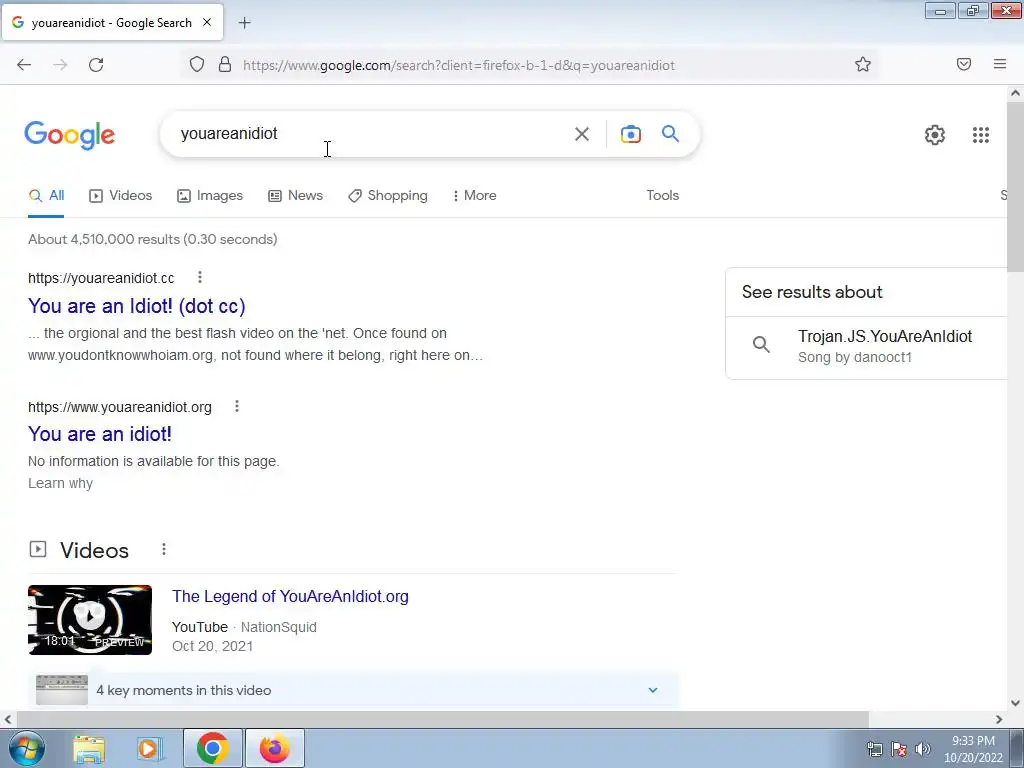Go back using the browser back arrow

pyautogui.click(x=24, y=65)
